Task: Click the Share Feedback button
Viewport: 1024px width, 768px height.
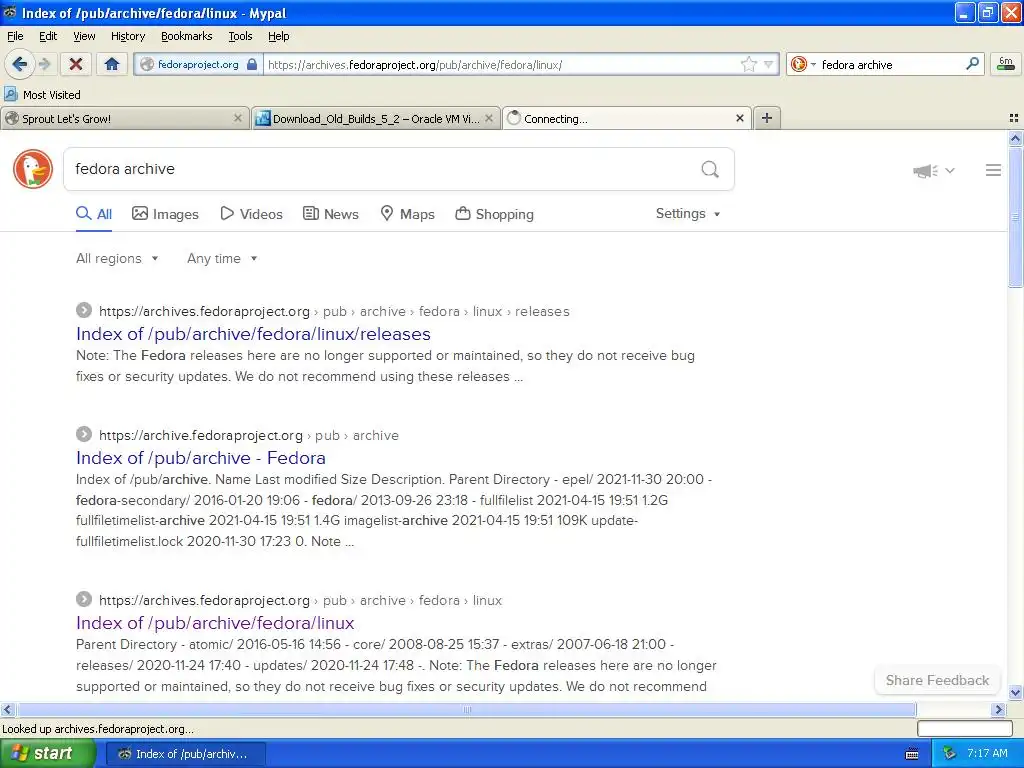Action: point(937,680)
